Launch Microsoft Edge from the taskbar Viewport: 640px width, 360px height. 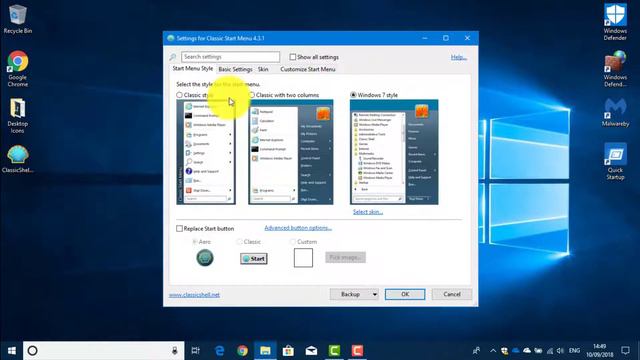(x=220, y=351)
